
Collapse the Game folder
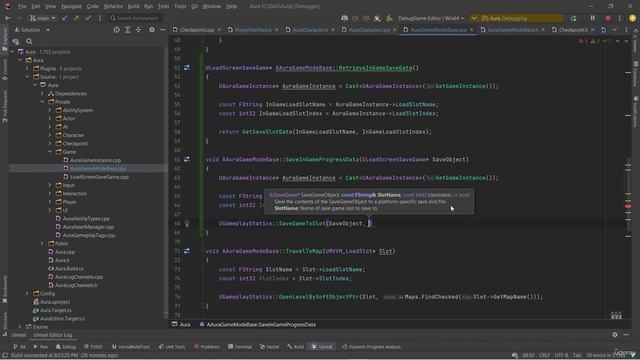(x=50, y=152)
